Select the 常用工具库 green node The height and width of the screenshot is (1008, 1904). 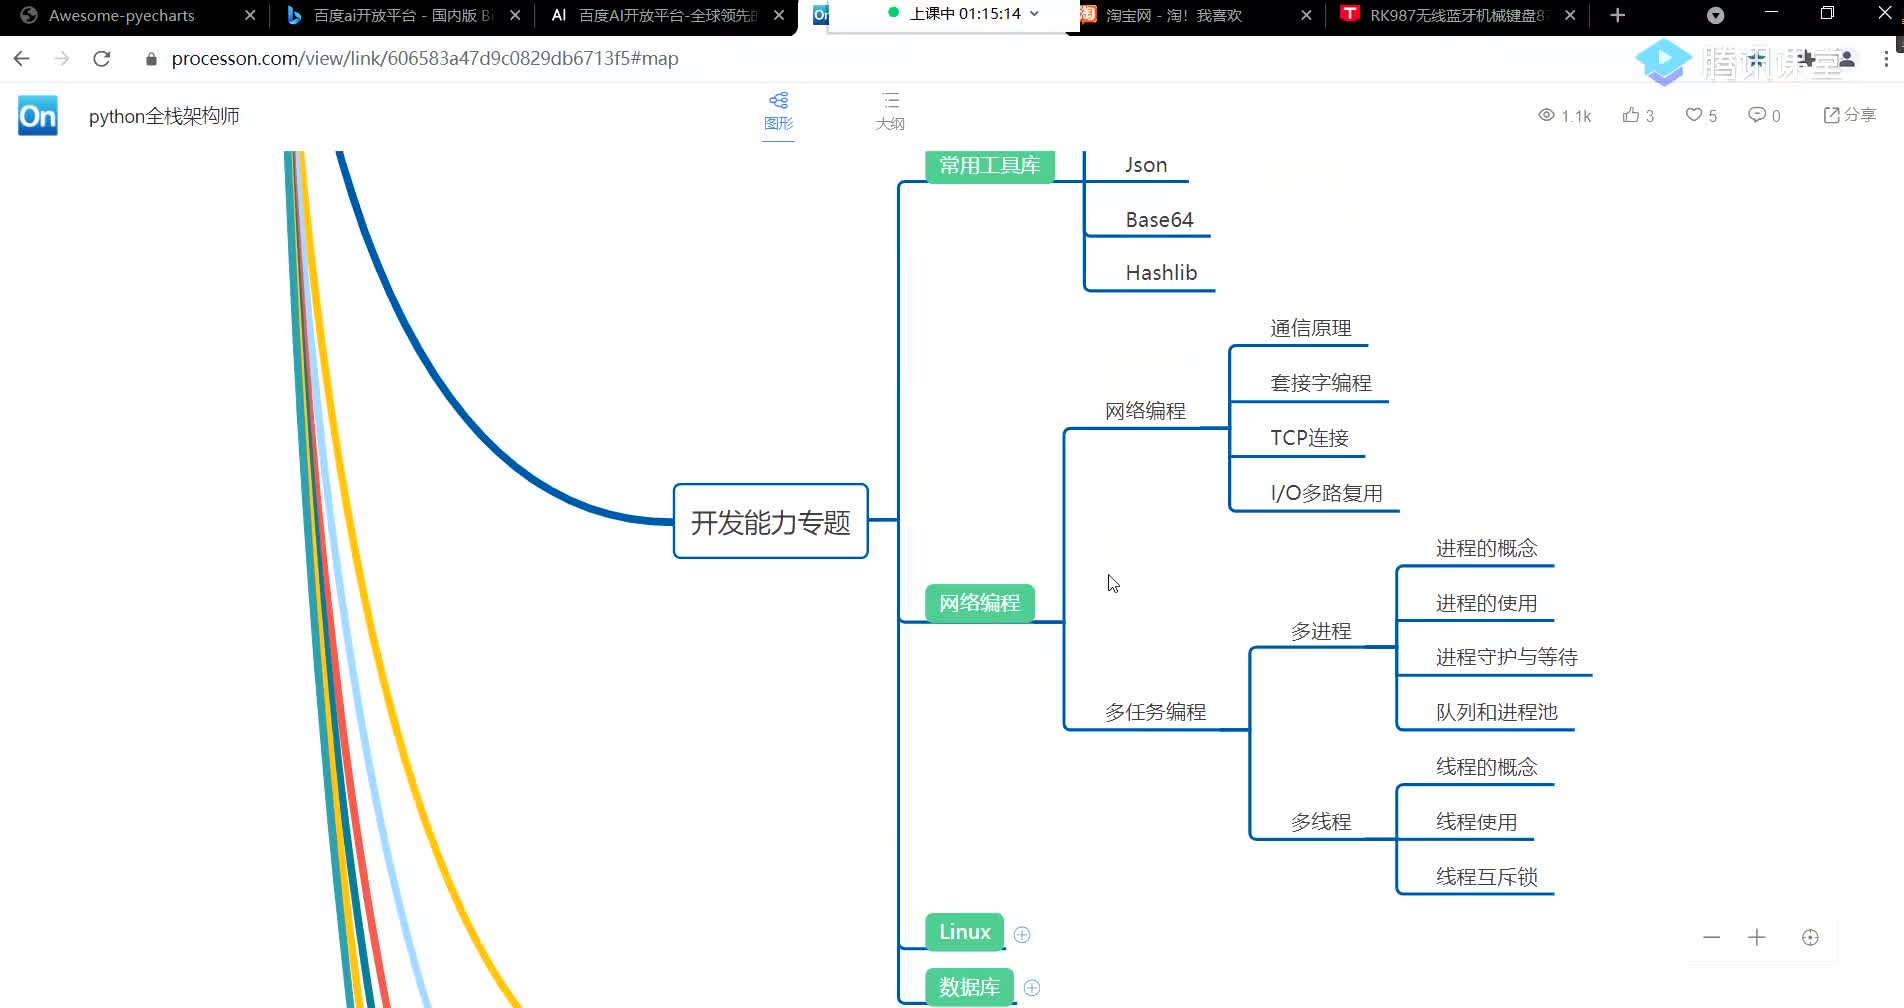[x=989, y=165]
